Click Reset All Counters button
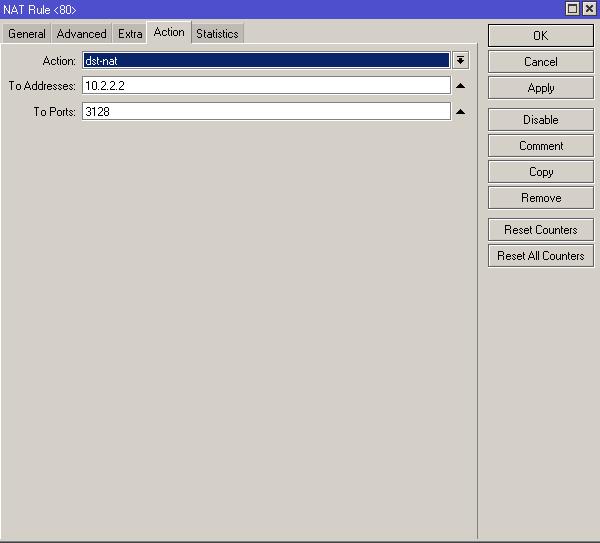Screen dimensions: 600x543 click(541, 256)
